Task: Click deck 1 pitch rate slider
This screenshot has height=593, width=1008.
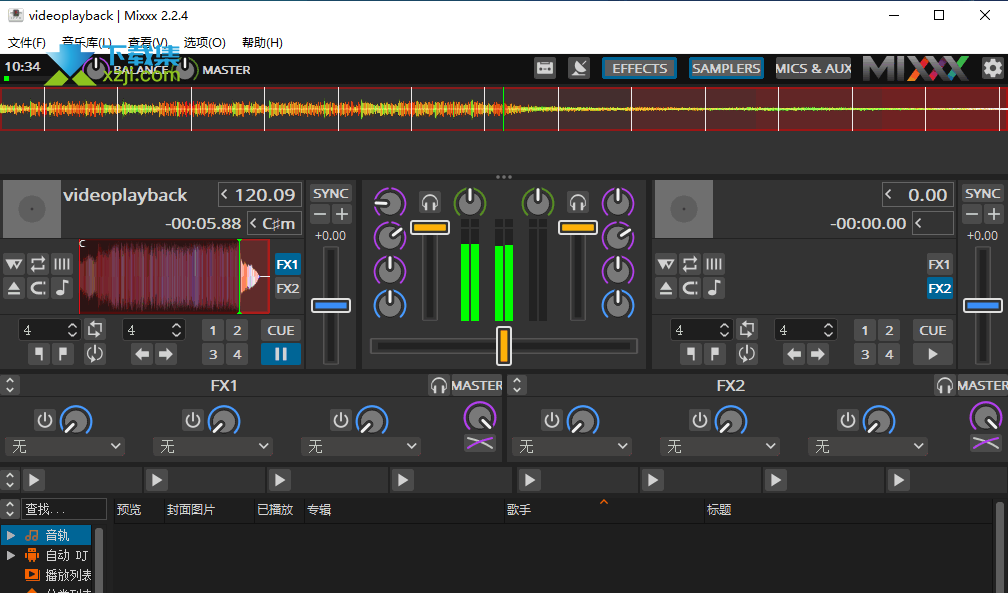Action: [331, 306]
